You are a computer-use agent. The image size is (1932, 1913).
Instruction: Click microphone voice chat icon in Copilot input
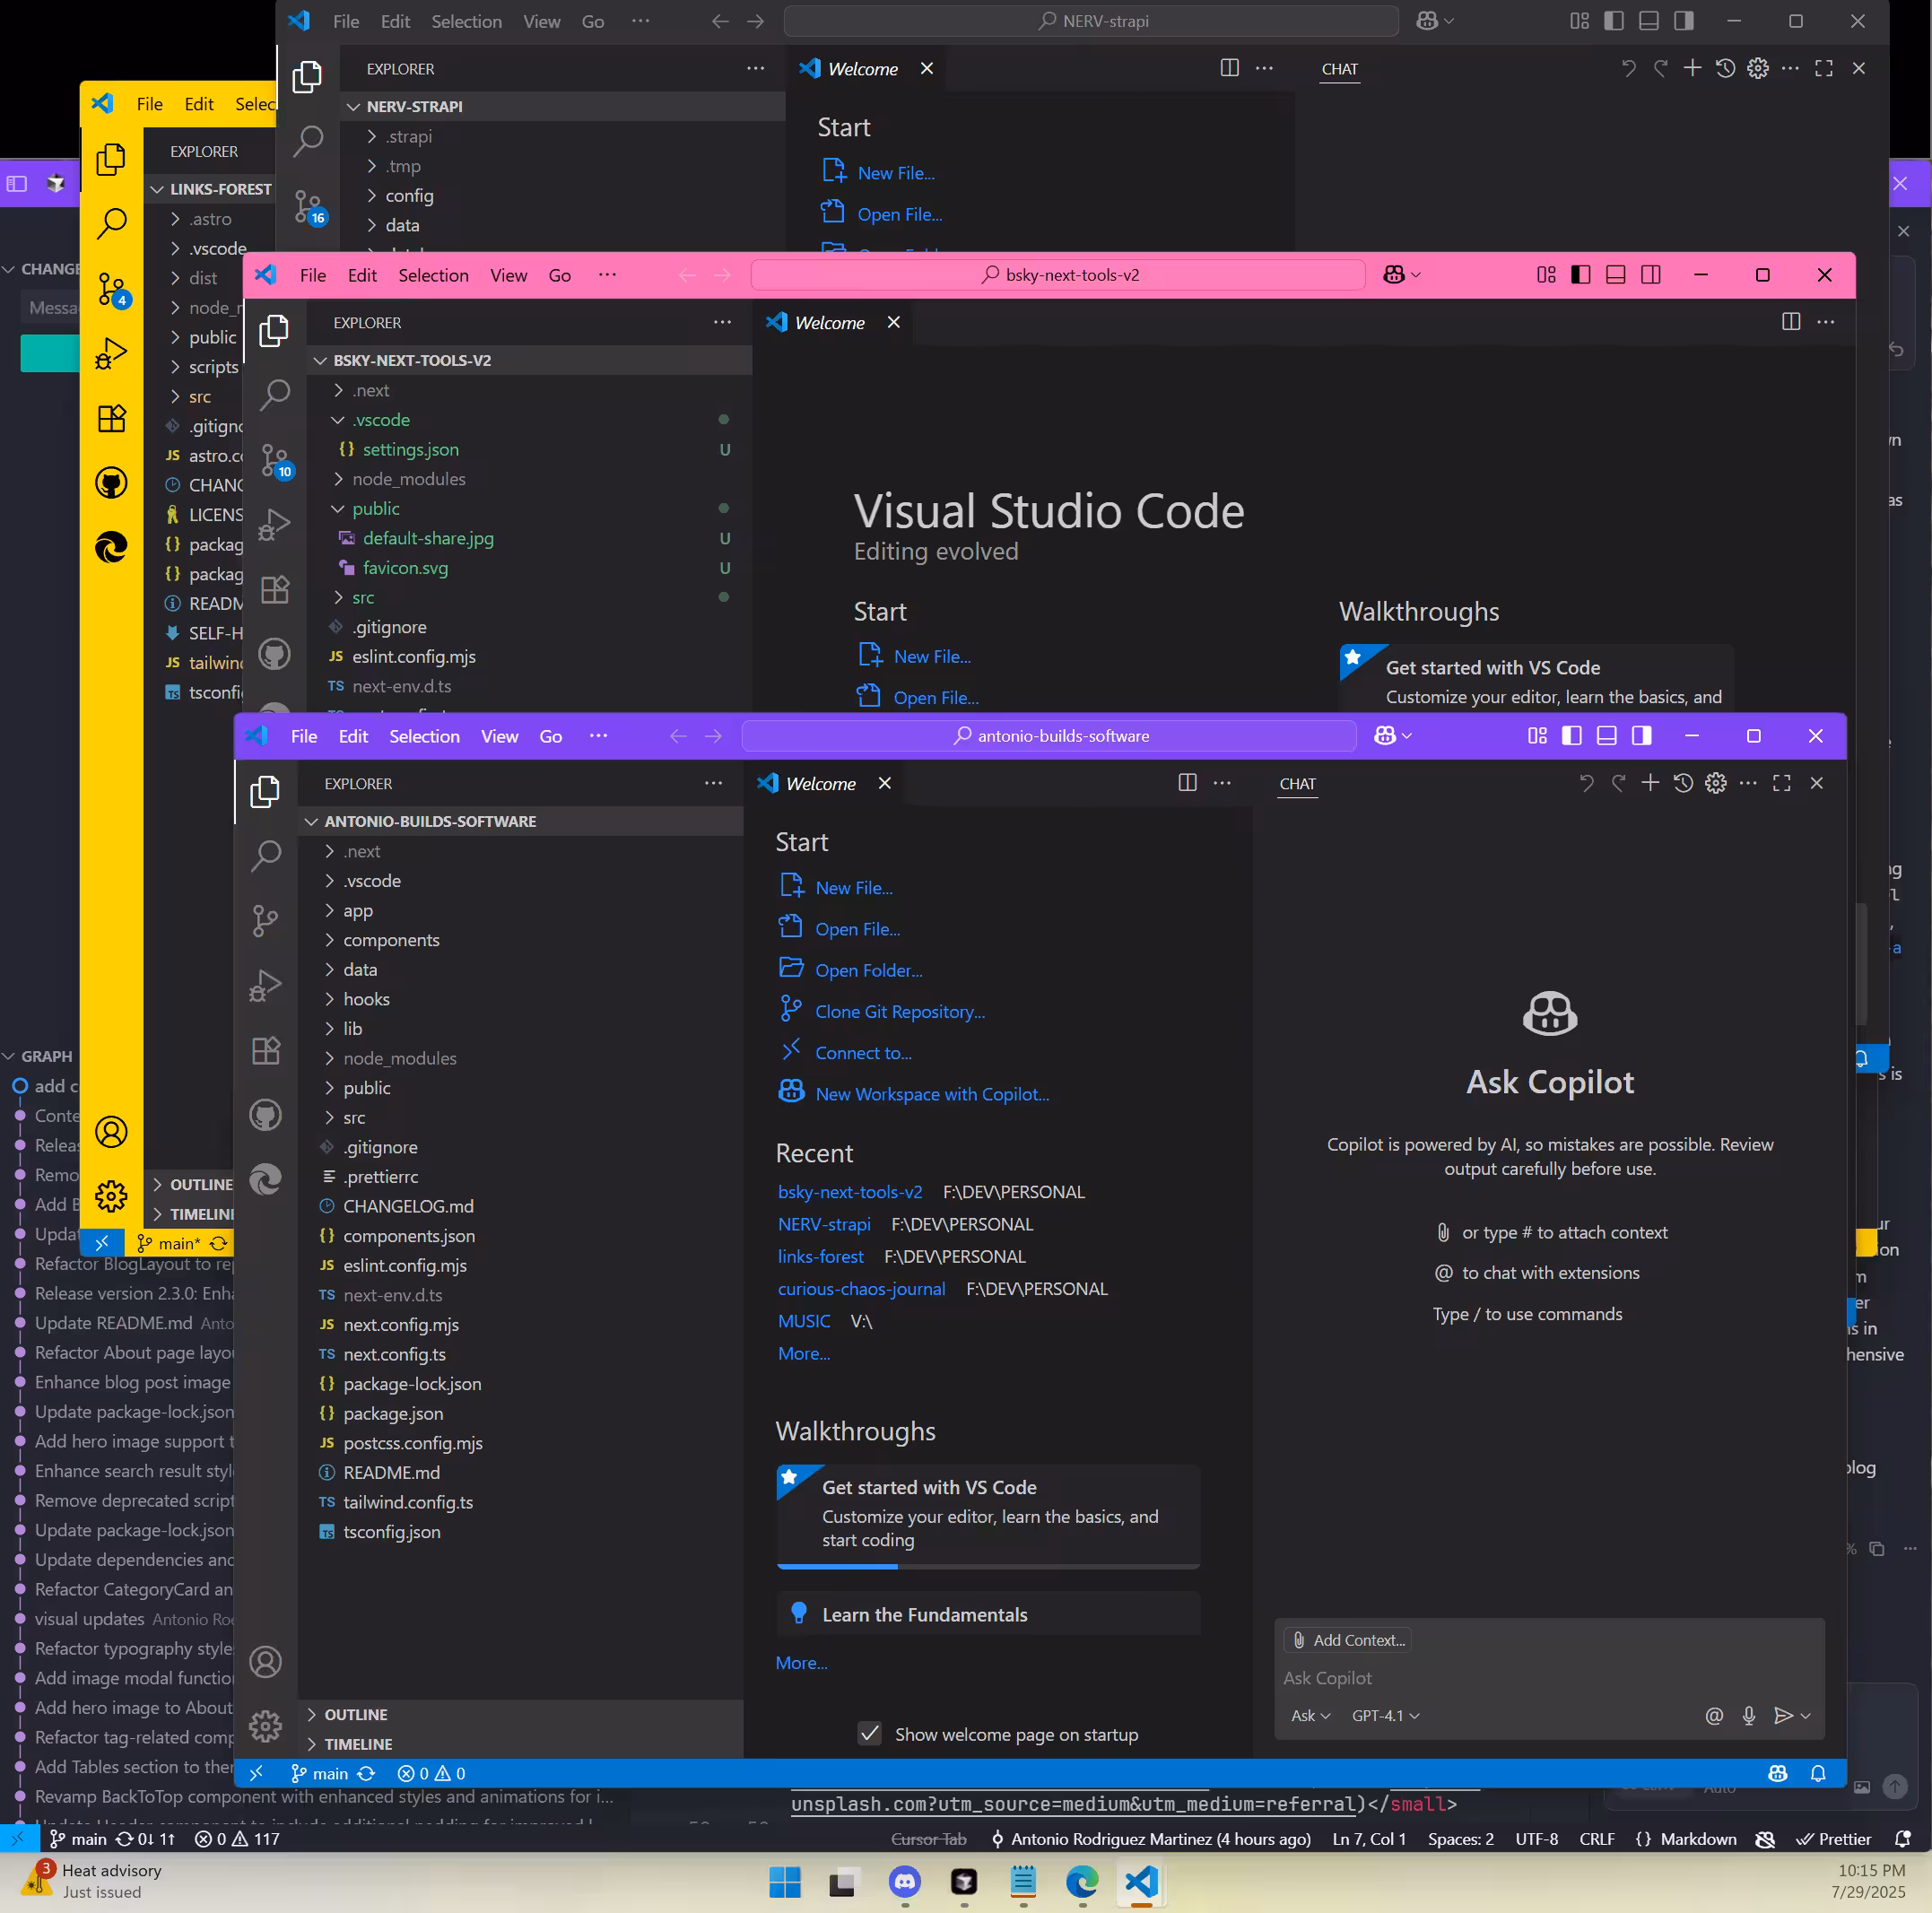[1749, 1716]
